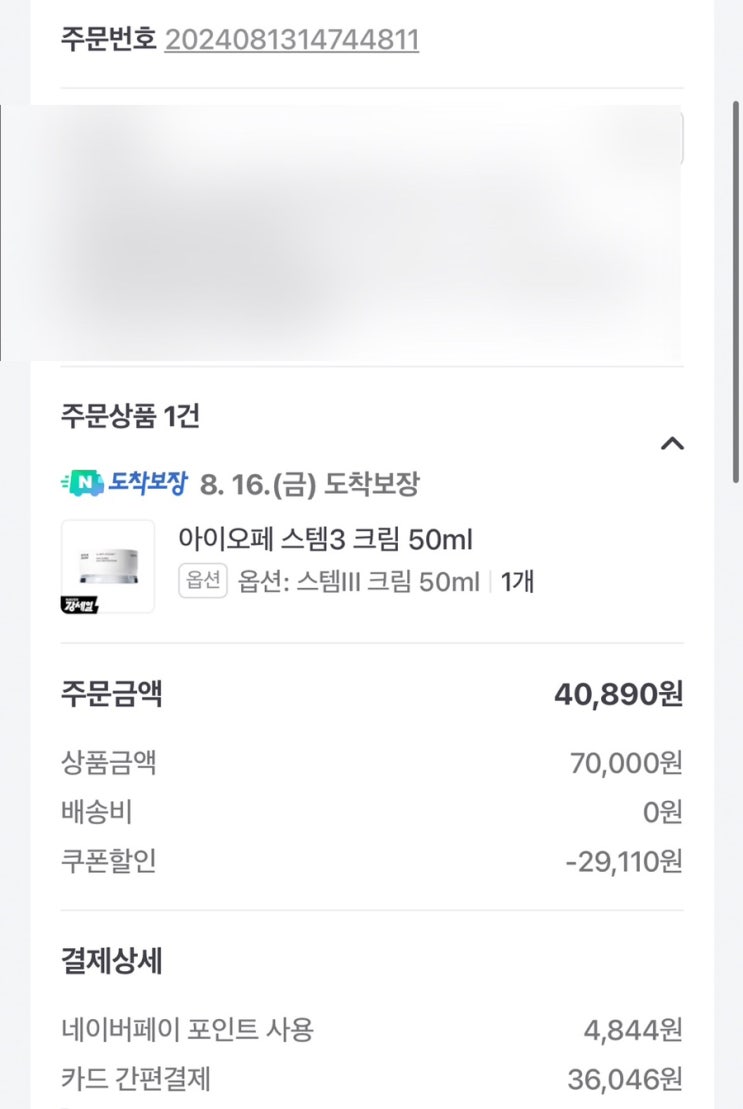
Task: Click the 주문상품 1건 header
Action: click(130, 415)
